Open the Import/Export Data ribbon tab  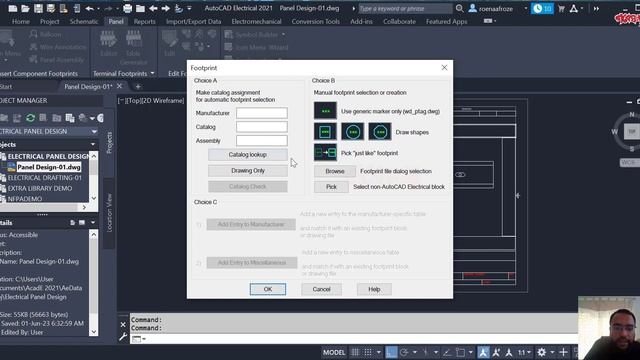(193, 21)
